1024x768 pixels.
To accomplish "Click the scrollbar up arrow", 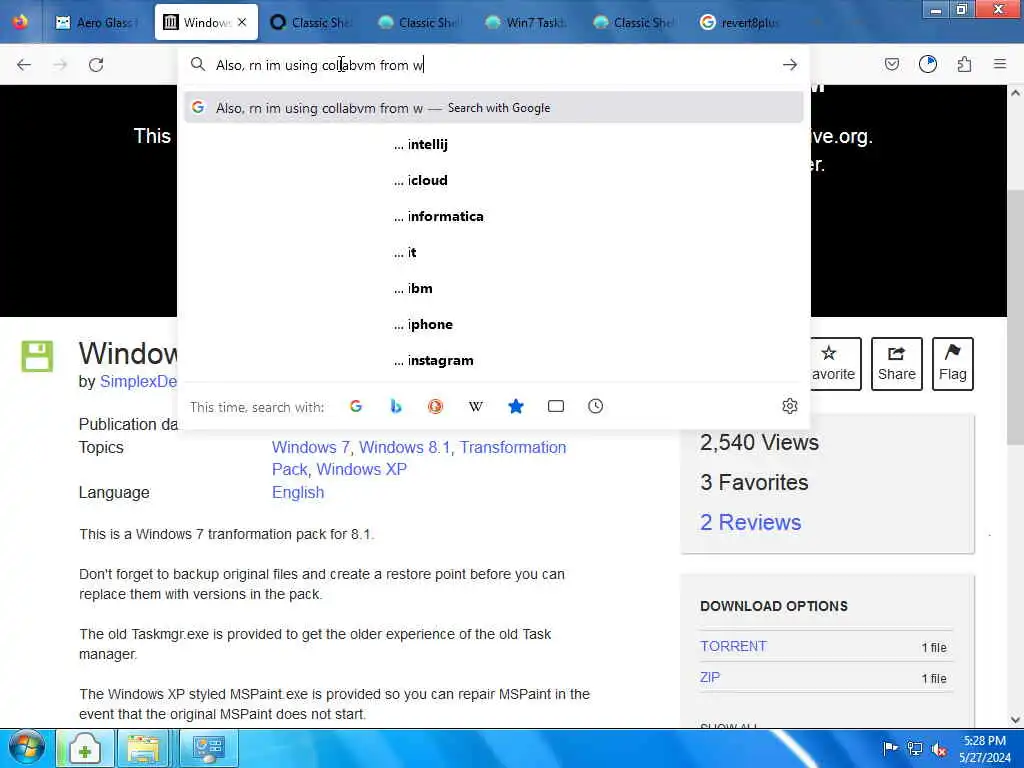I will coord(1015,93).
